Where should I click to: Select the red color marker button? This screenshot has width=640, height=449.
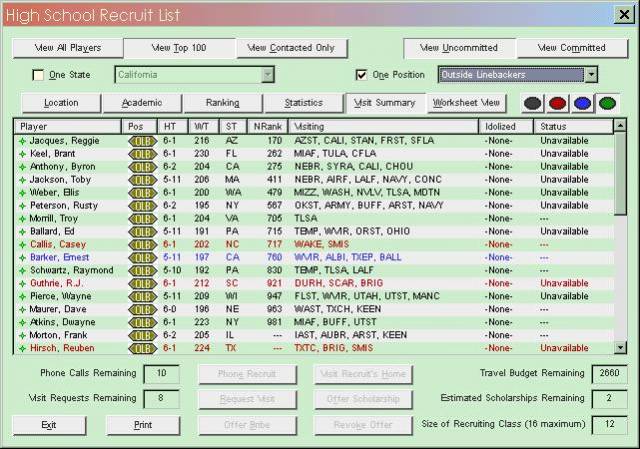point(558,103)
